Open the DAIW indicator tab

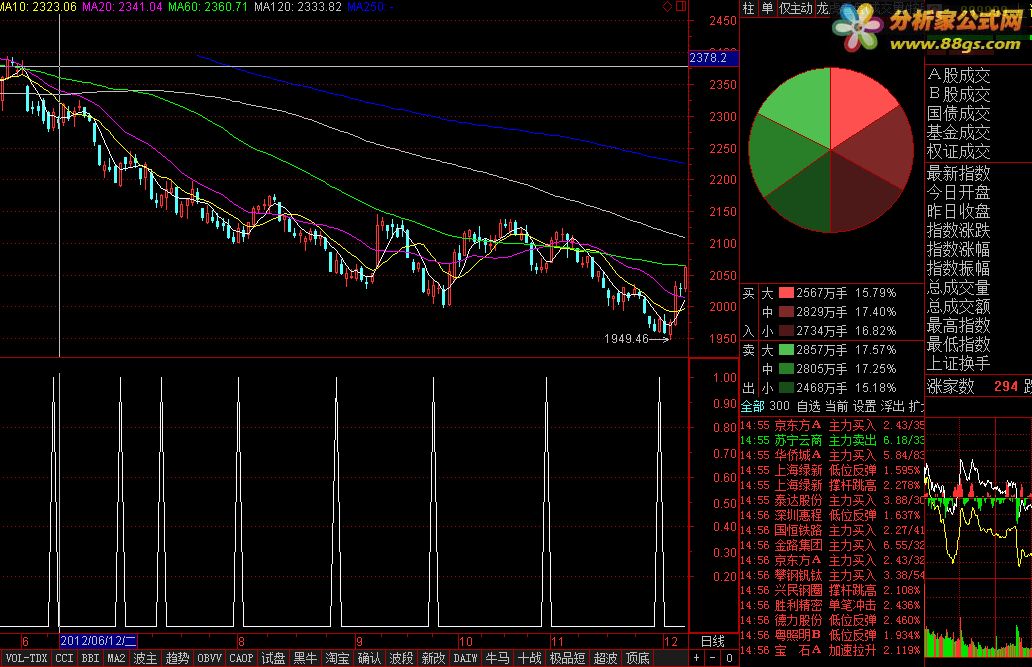point(465,658)
